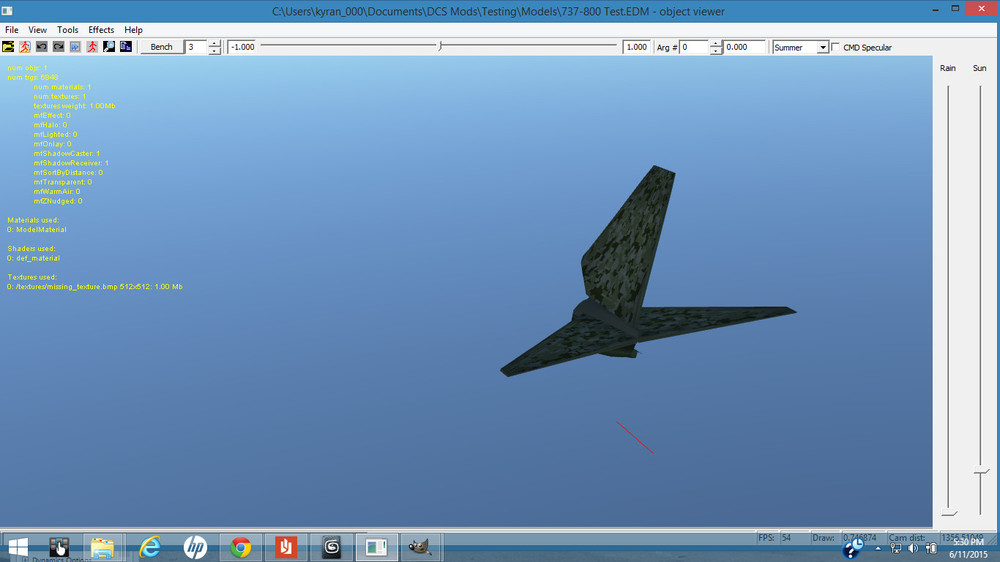Image resolution: width=1000 pixels, height=562 pixels.
Task: Click the Cam dist status bar entry
Action: point(907,538)
